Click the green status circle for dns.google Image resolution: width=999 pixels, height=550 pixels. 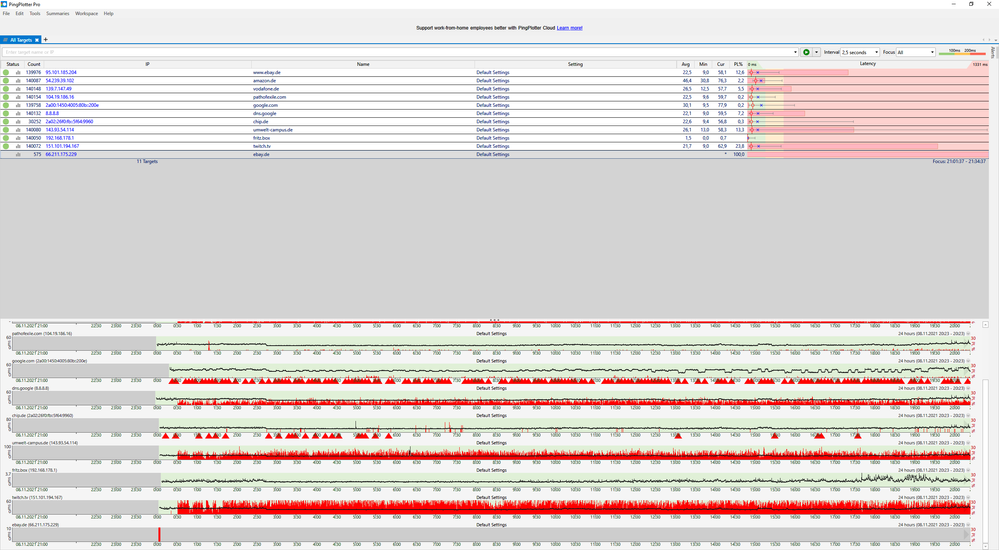point(6,113)
